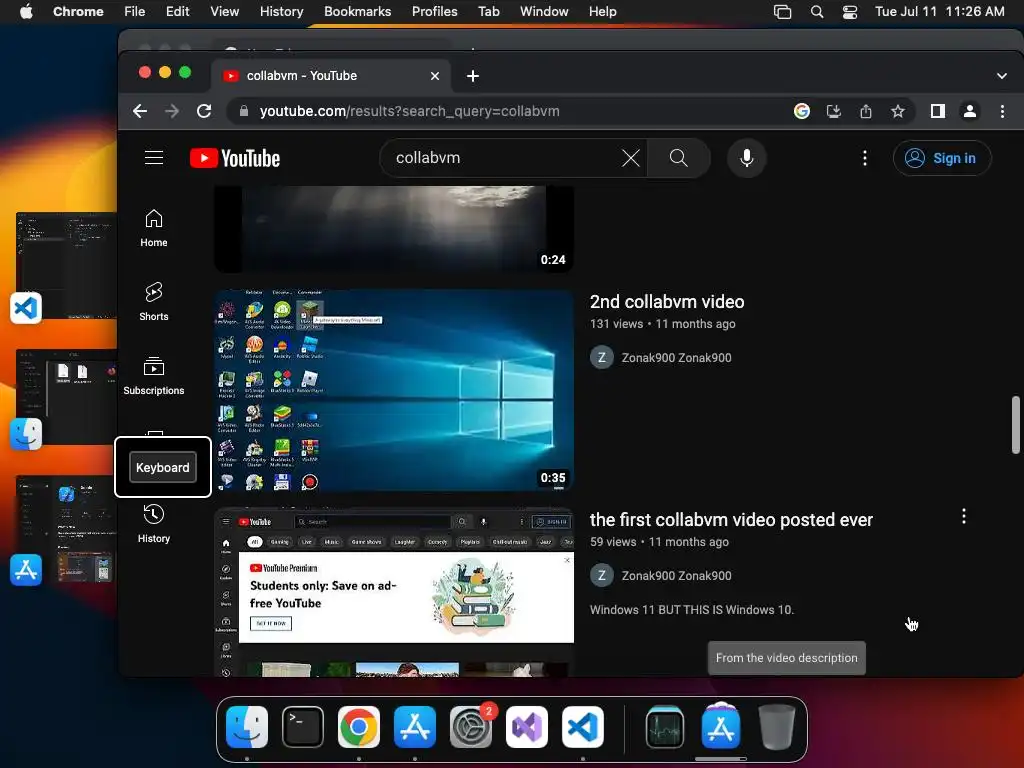This screenshot has width=1024, height=768.
Task: Open Visual Studio (purple) from the Dock
Action: pyautogui.click(x=527, y=727)
